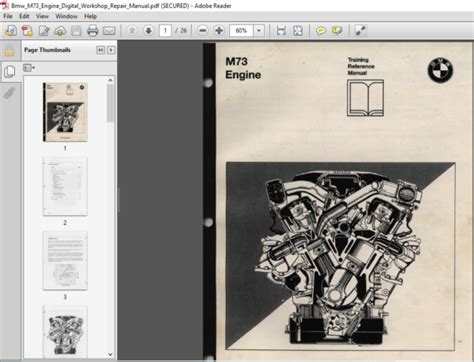This screenshot has height=362, width=474.
Task: Open the View menu
Action: (42, 16)
